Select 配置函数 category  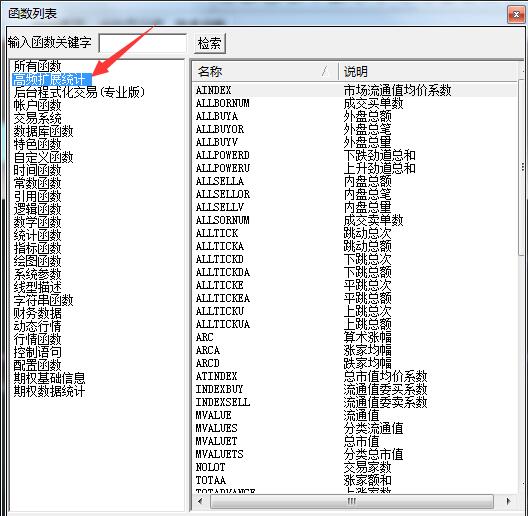click(x=37, y=365)
